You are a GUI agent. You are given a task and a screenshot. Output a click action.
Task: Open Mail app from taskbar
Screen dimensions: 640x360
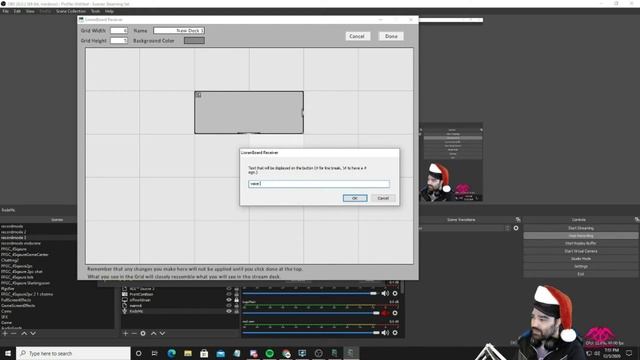click(x=220, y=353)
